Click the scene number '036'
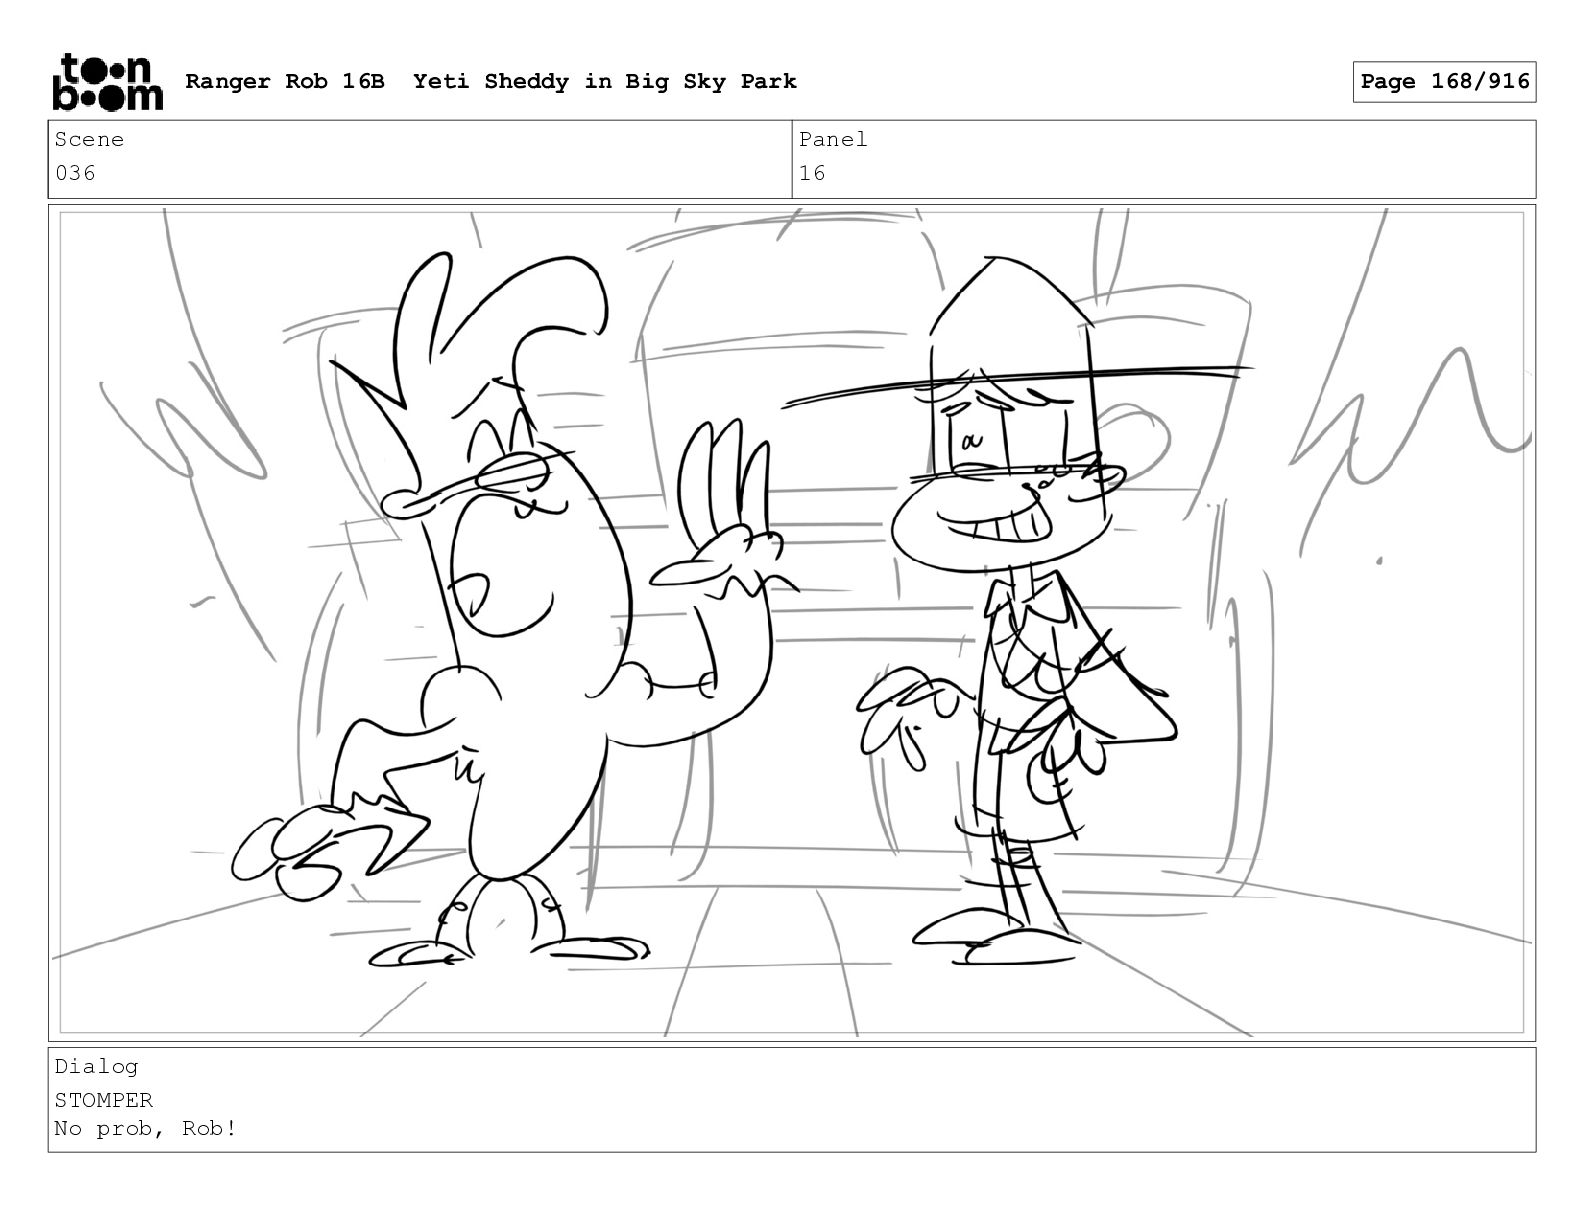 pos(76,173)
